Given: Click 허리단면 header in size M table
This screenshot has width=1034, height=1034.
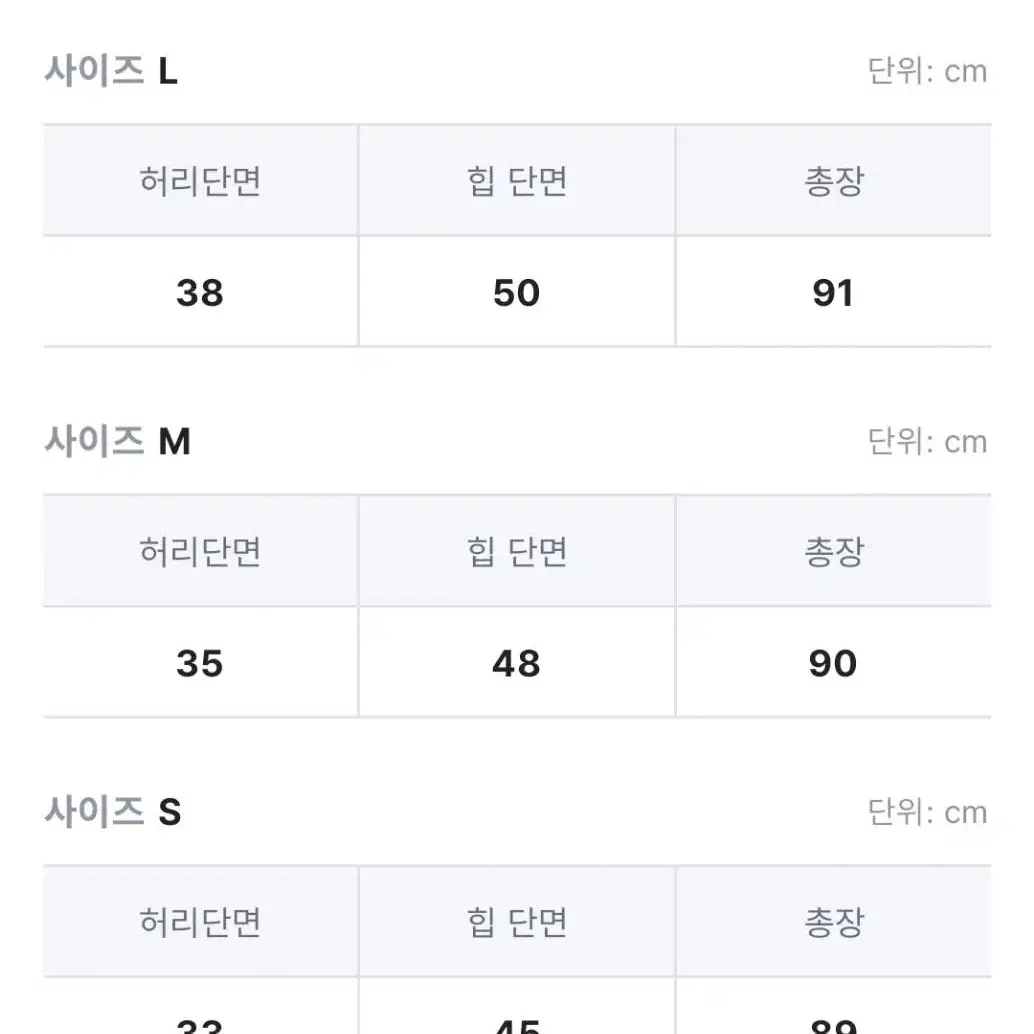Looking at the screenshot, I should (x=200, y=551).
